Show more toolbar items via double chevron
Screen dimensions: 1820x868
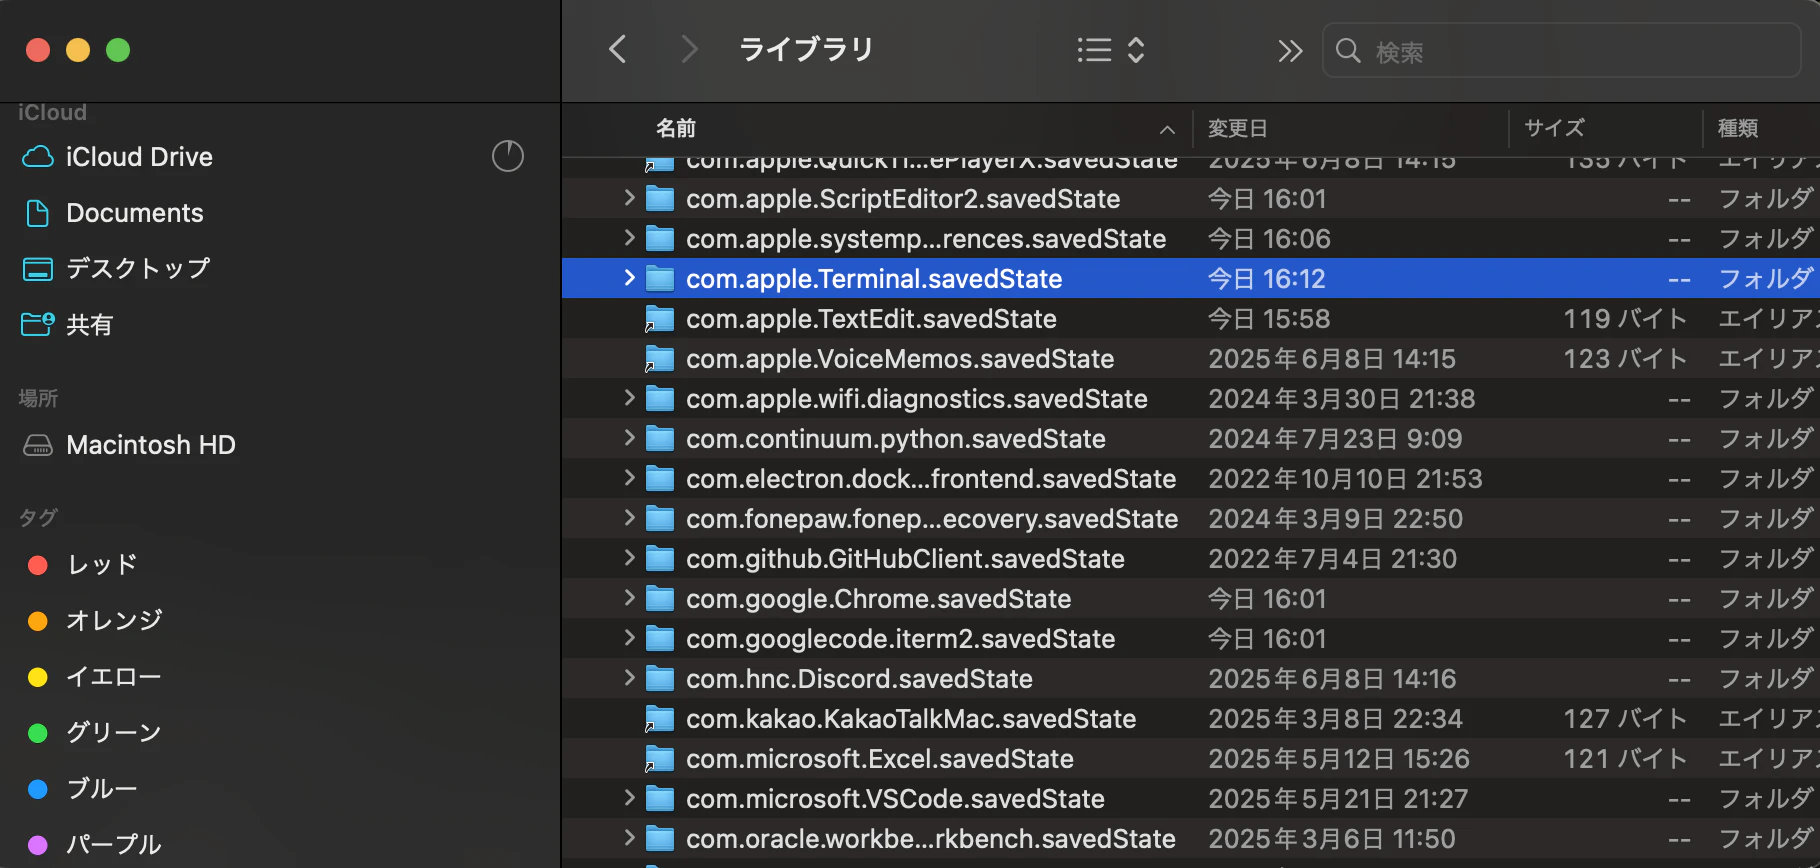1290,51
